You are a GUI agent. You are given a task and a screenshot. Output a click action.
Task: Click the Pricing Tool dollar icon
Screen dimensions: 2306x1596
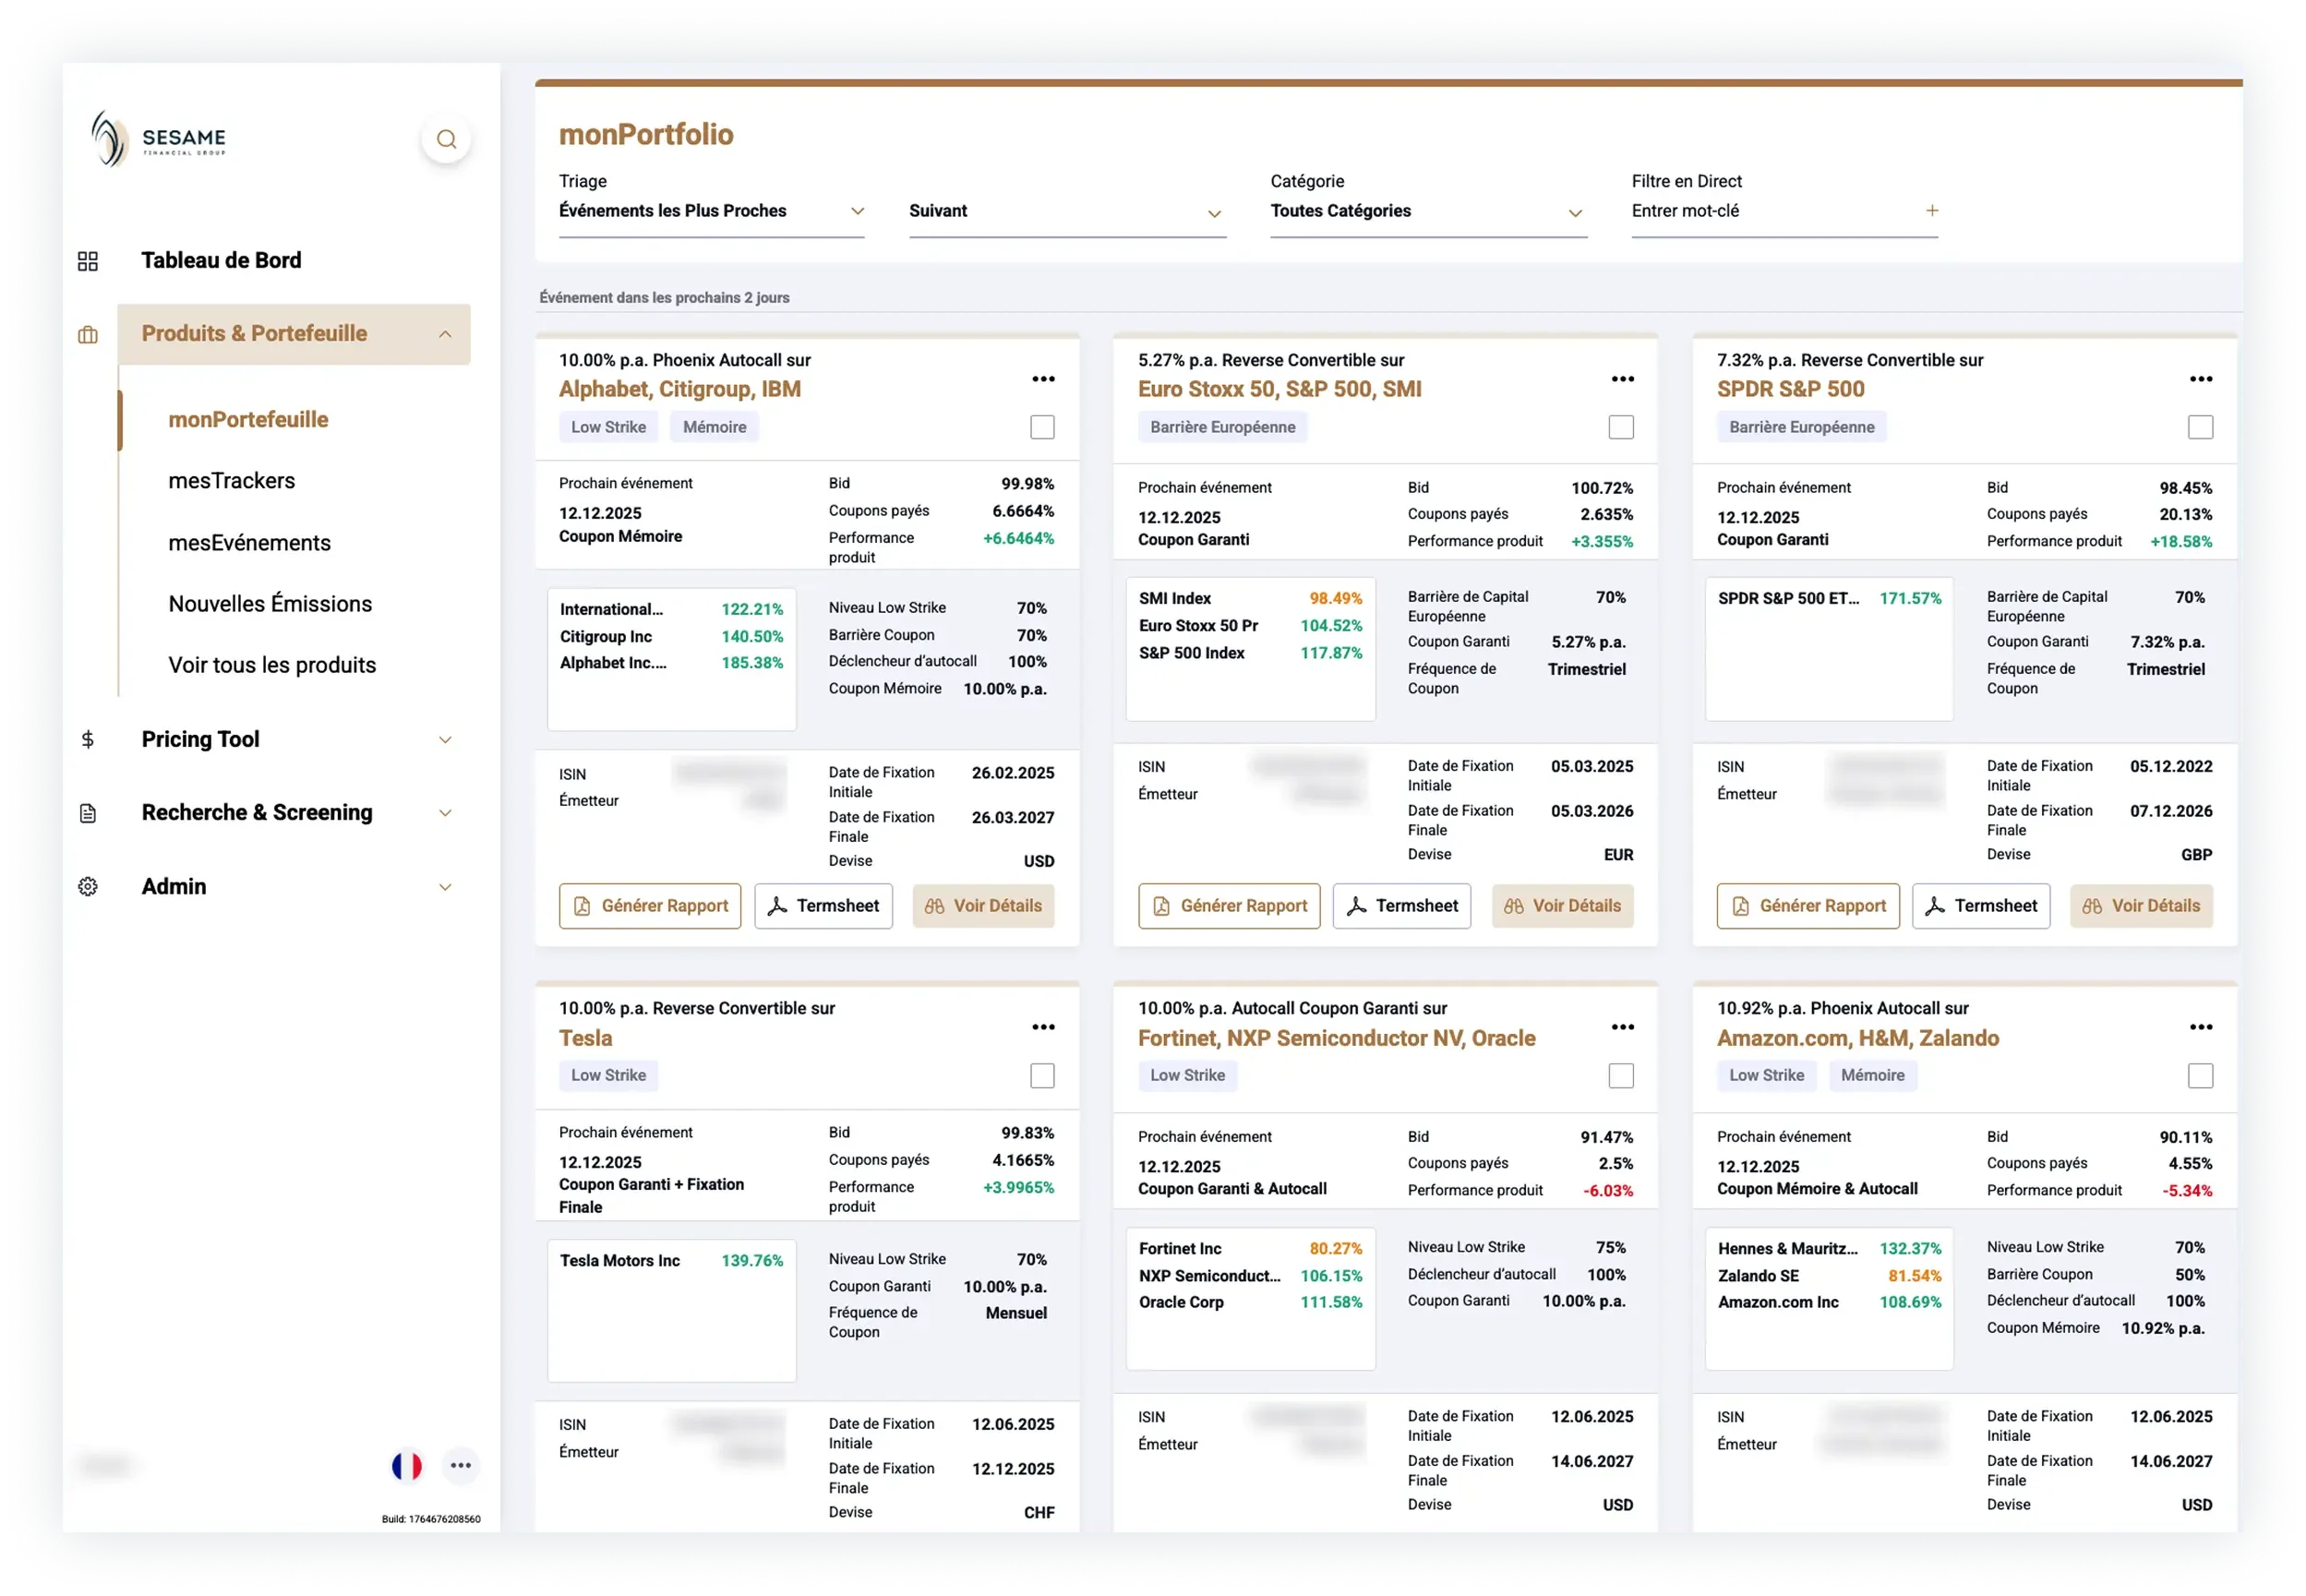pyautogui.click(x=88, y=740)
